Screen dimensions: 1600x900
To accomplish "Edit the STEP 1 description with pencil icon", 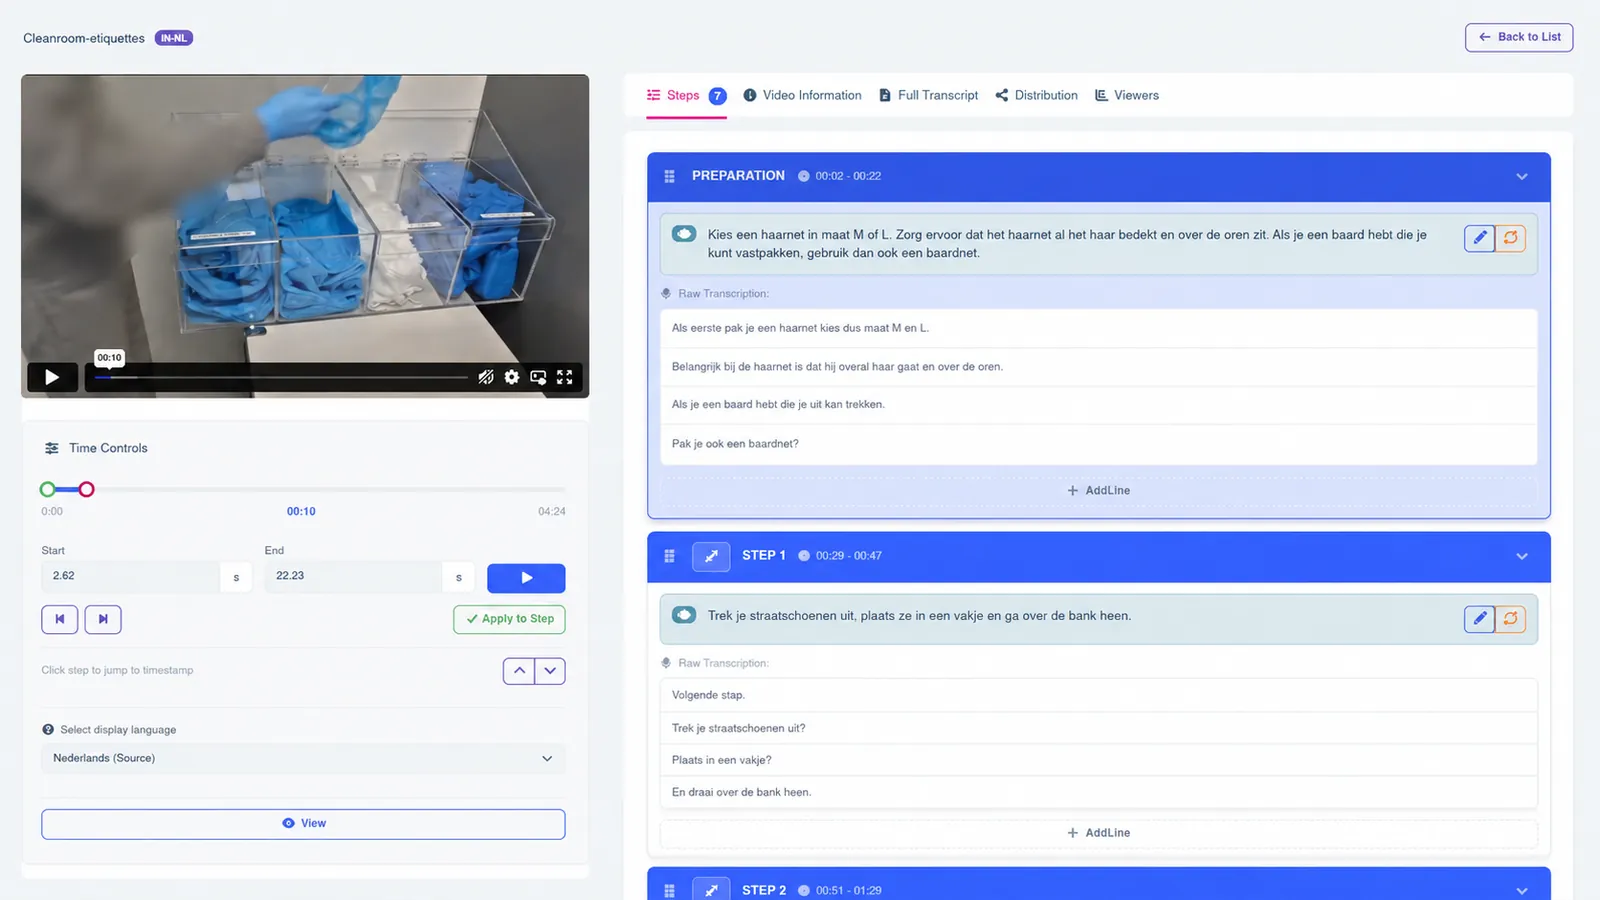I will pyautogui.click(x=1480, y=619).
